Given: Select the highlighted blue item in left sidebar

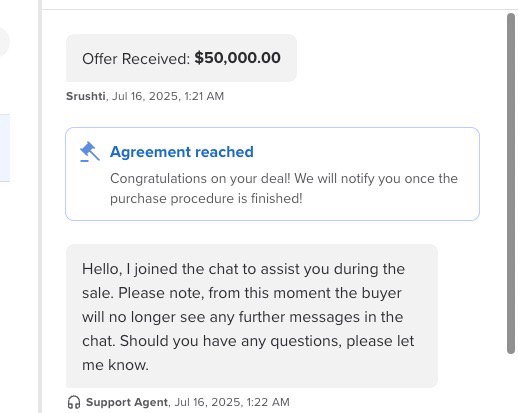Looking at the screenshot, I should tap(5, 148).
